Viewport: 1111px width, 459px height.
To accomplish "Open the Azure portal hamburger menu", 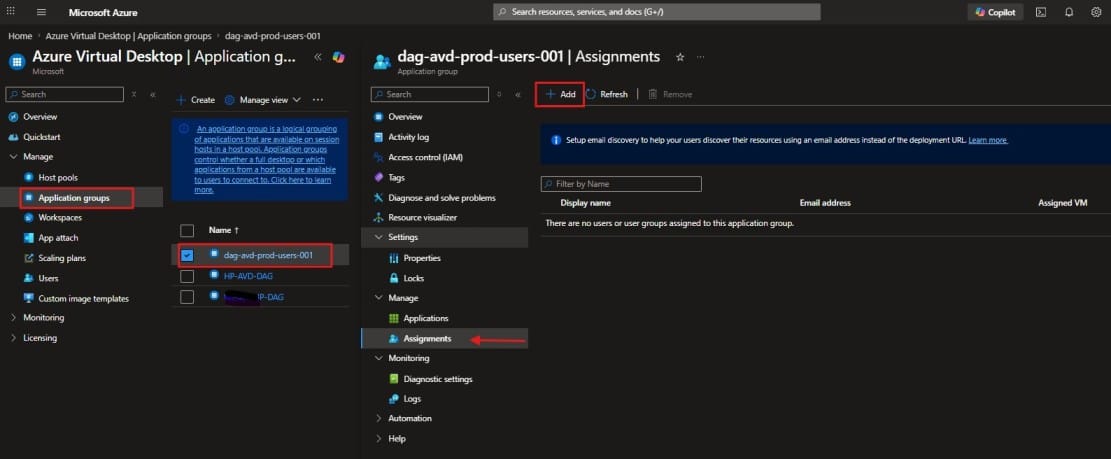I will [x=41, y=12].
